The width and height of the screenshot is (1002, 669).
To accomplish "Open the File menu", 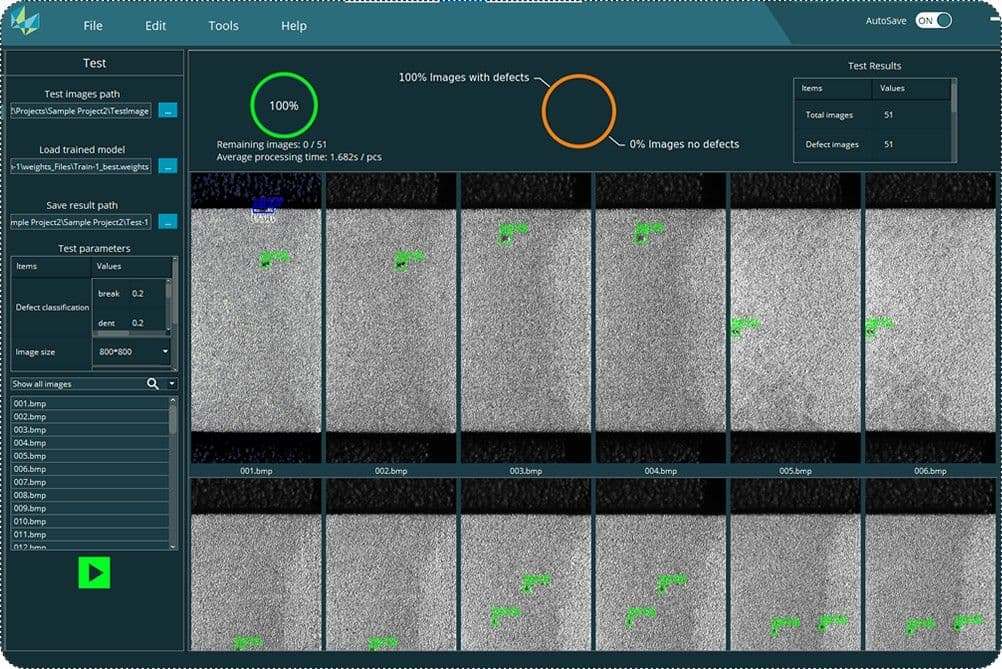I will pyautogui.click(x=92, y=25).
